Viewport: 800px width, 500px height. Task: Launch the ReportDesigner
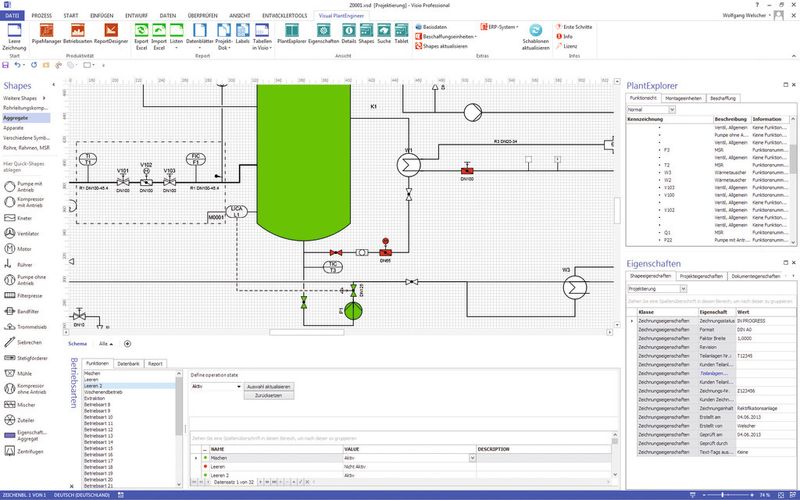coord(111,34)
